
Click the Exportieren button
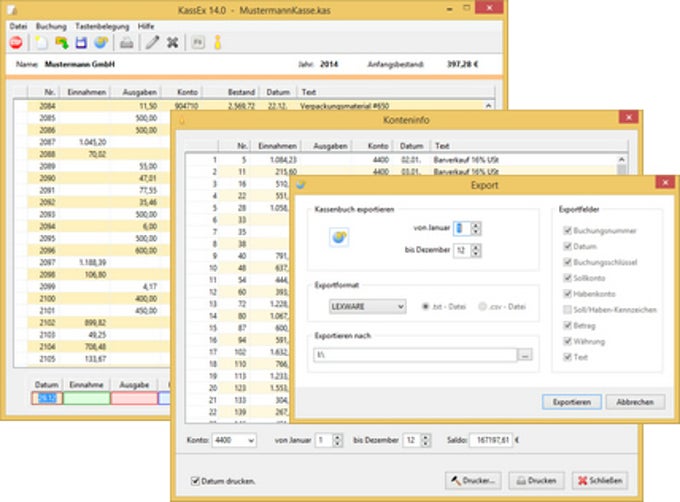(x=572, y=402)
